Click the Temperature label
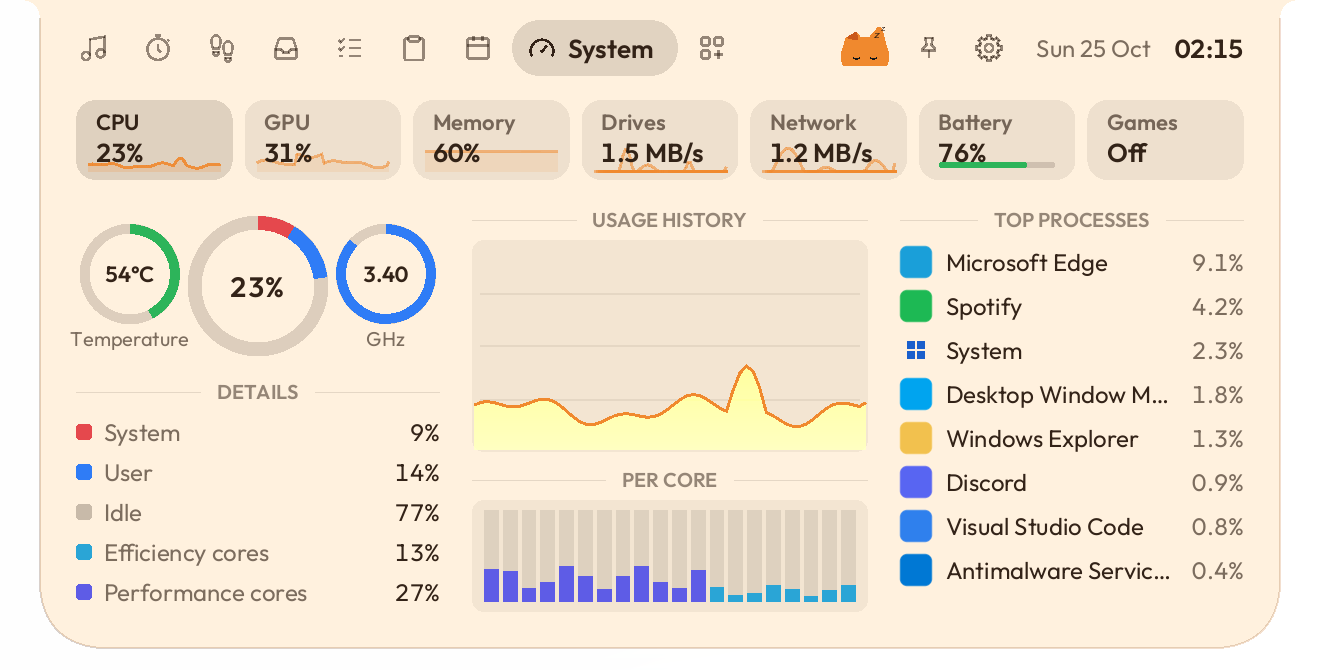The width and height of the screenshot is (1320, 670). (x=130, y=340)
